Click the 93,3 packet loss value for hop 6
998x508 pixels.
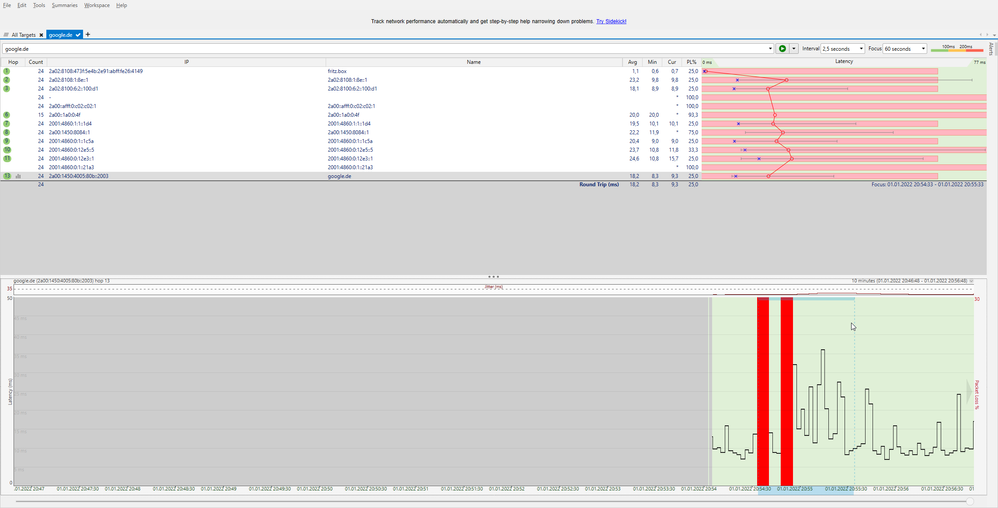coord(692,115)
